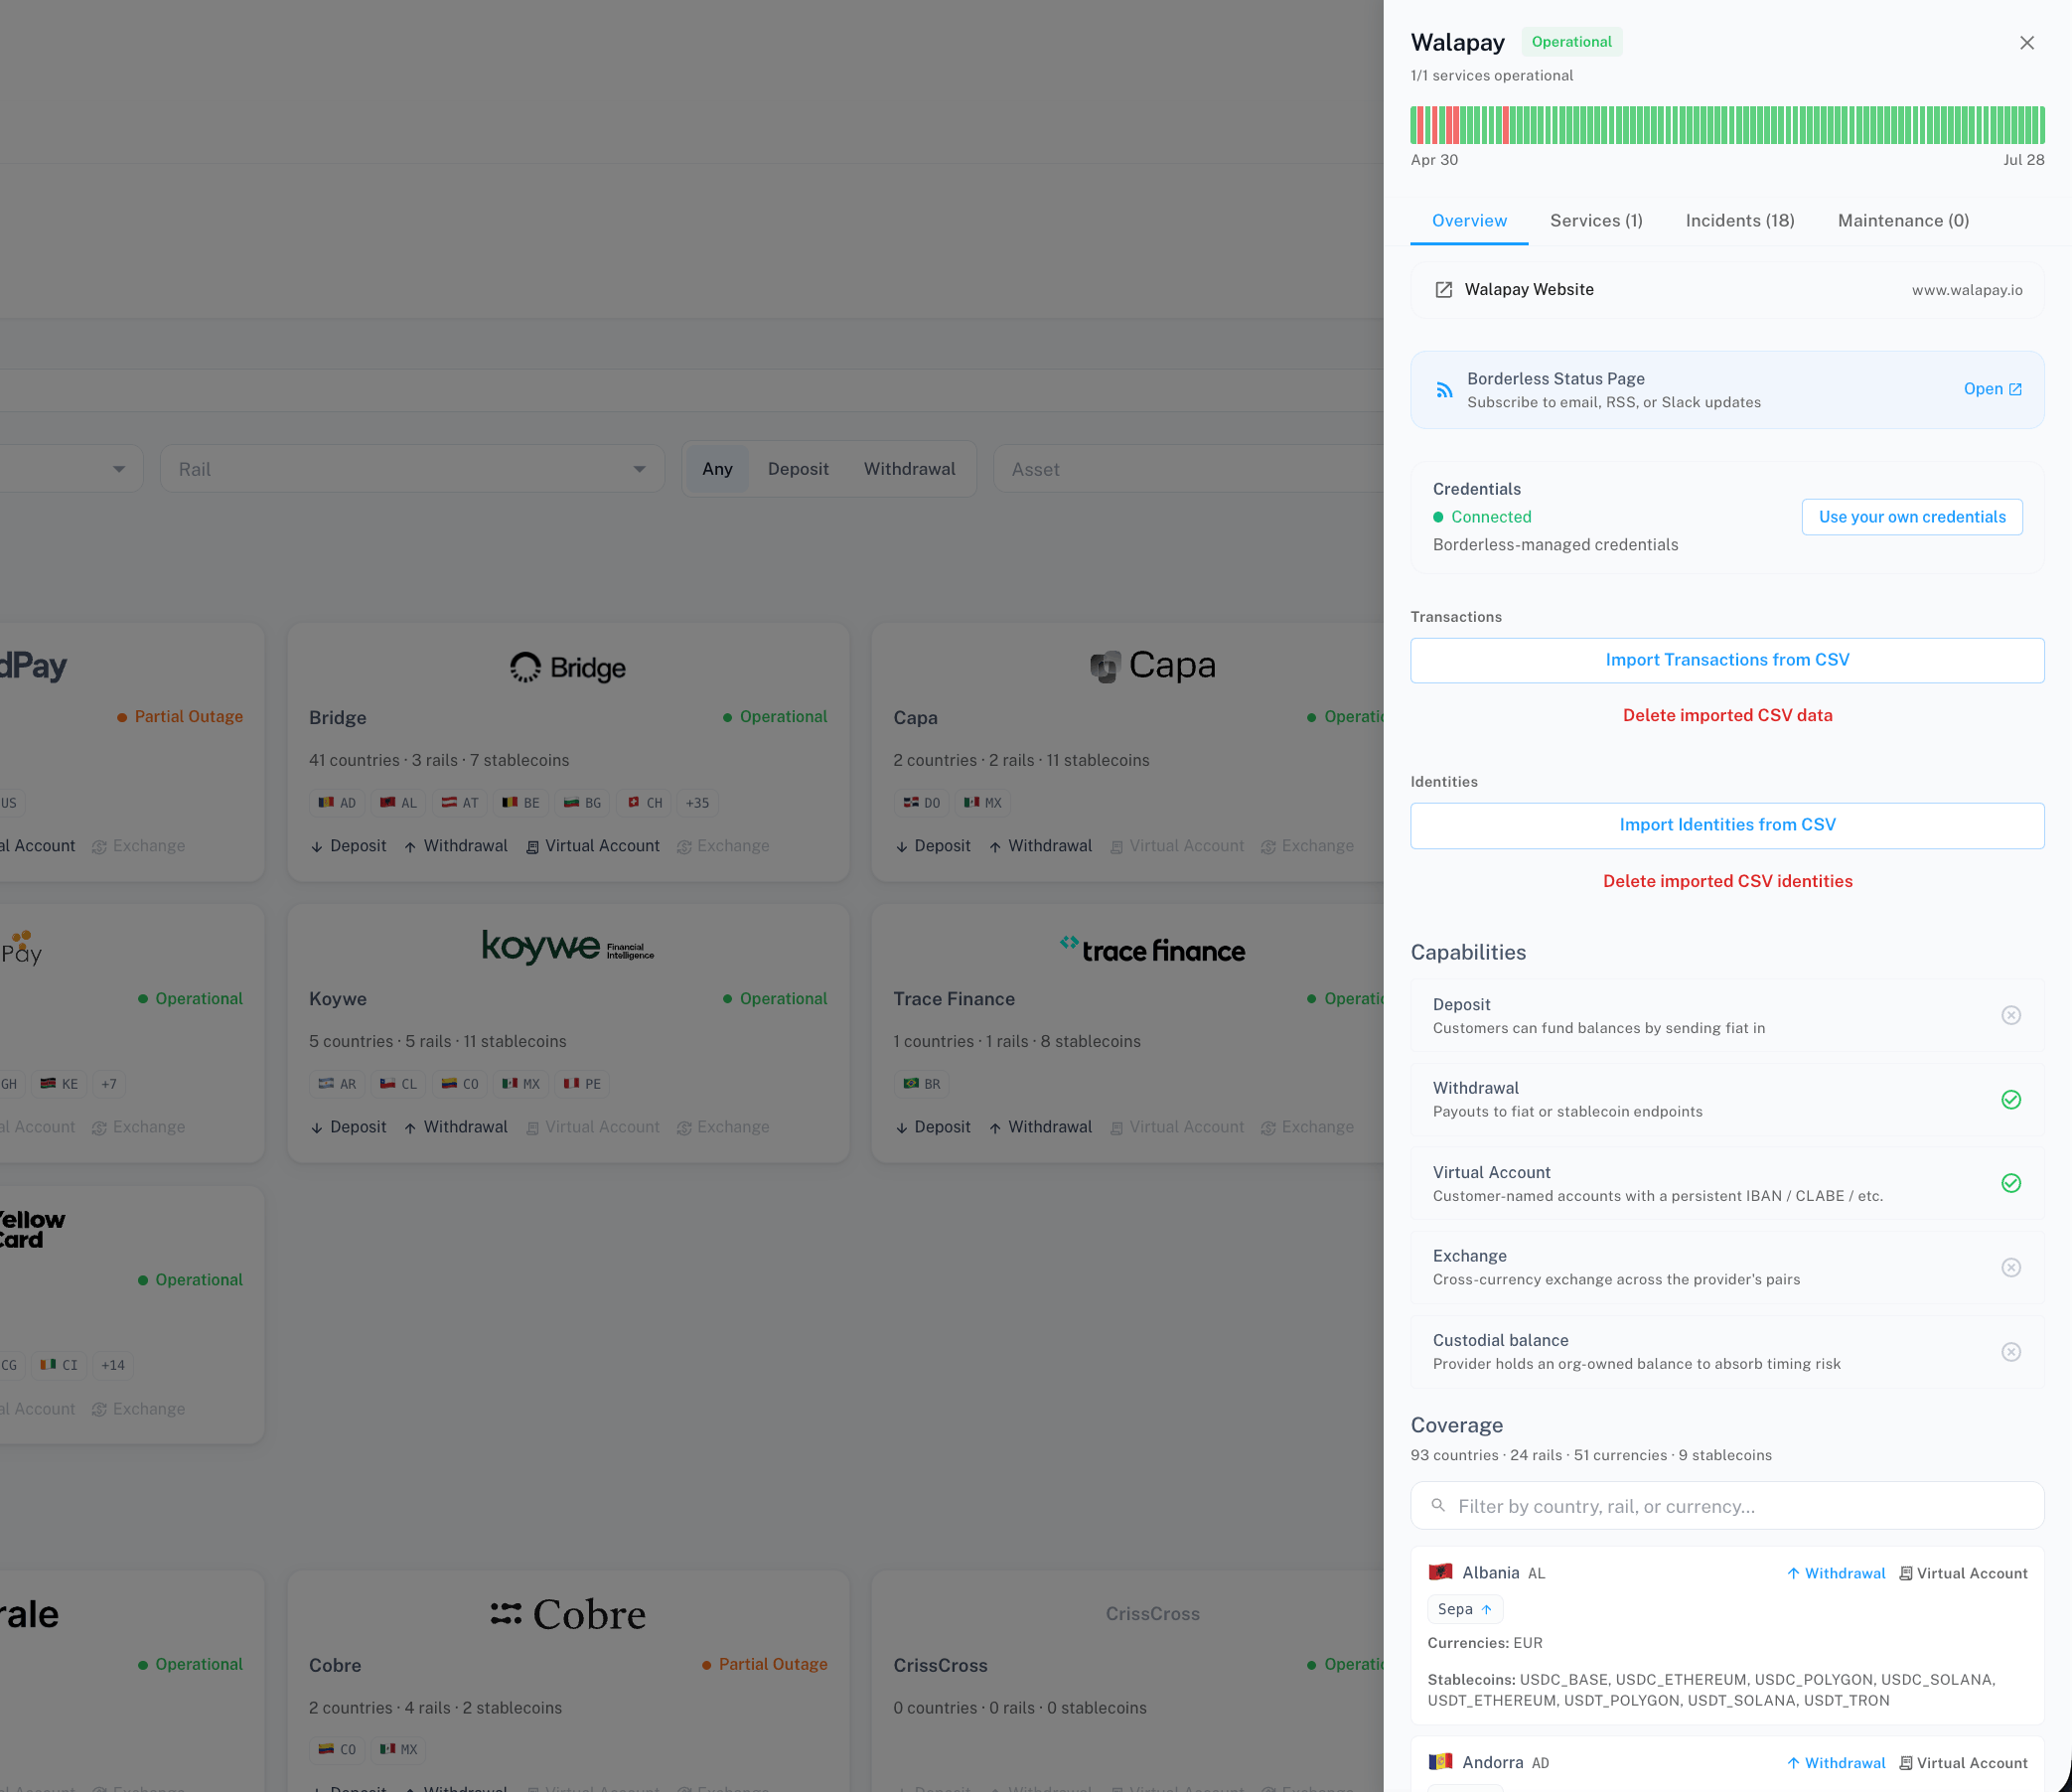The image size is (2072, 1792).
Task: Open the Borderless Status Page link
Action: [1992, 389]
